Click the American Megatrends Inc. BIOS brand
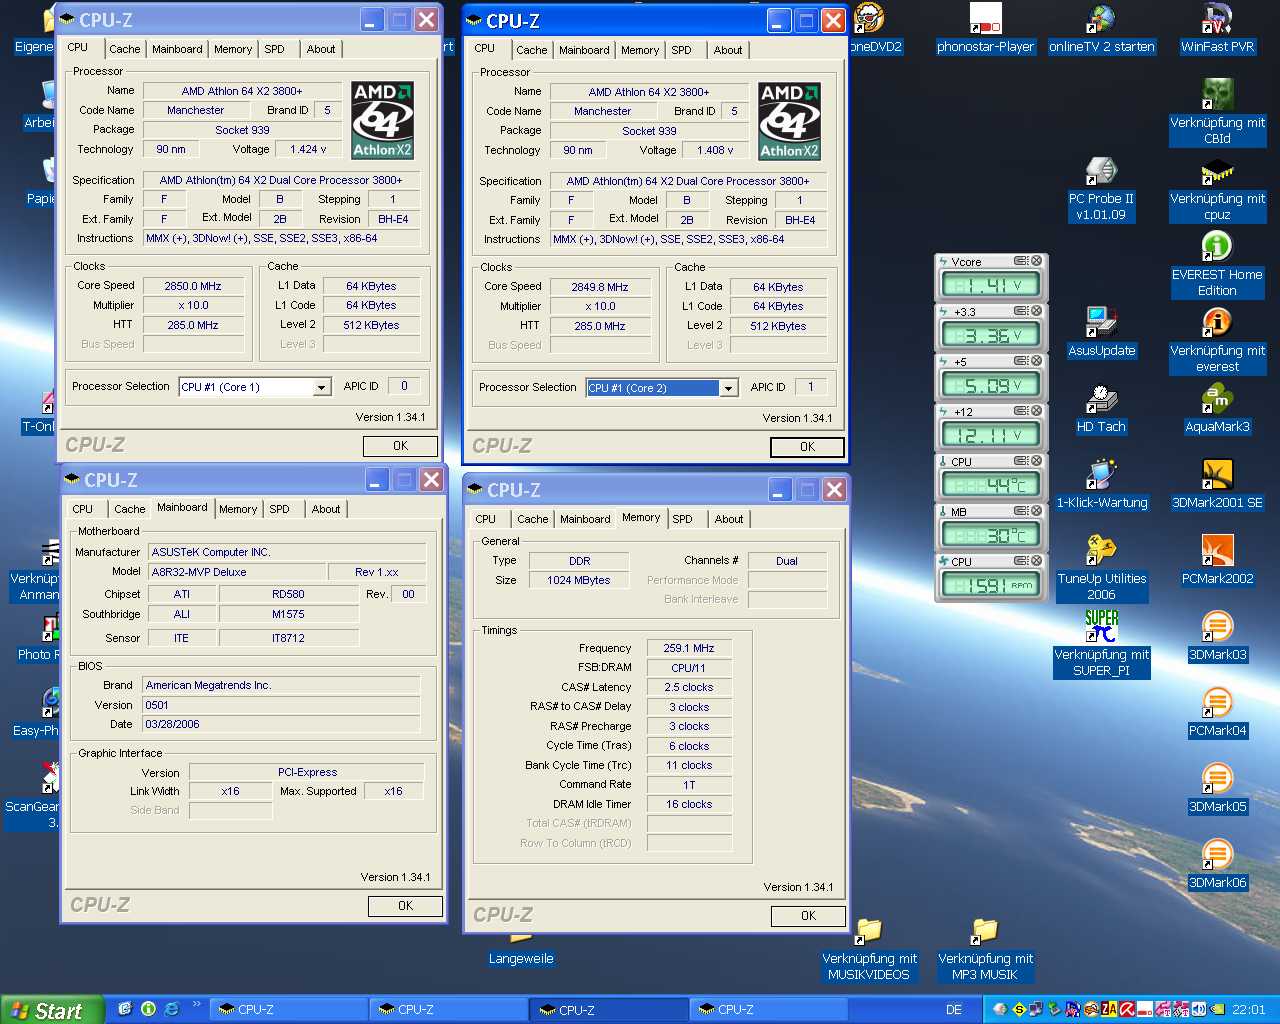 [x=281, y=685]
